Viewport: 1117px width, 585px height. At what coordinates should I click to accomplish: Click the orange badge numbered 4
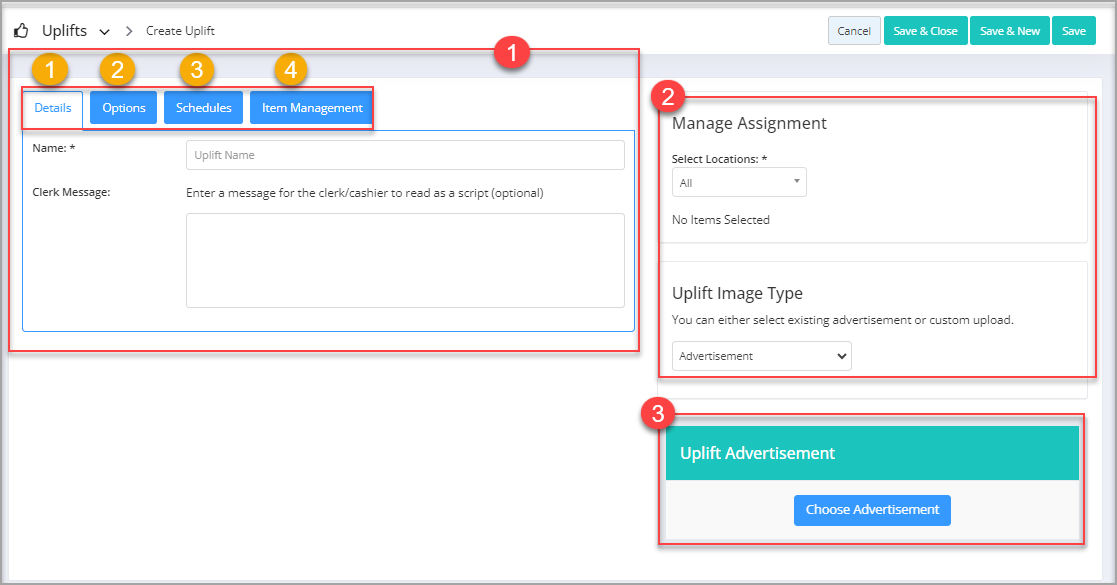291,70
